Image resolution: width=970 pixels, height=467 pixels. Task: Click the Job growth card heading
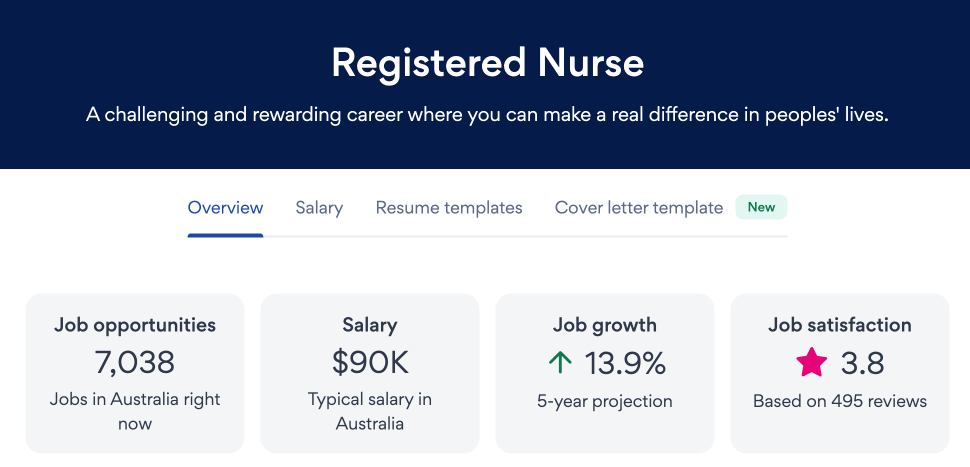[x=605, y=325]
